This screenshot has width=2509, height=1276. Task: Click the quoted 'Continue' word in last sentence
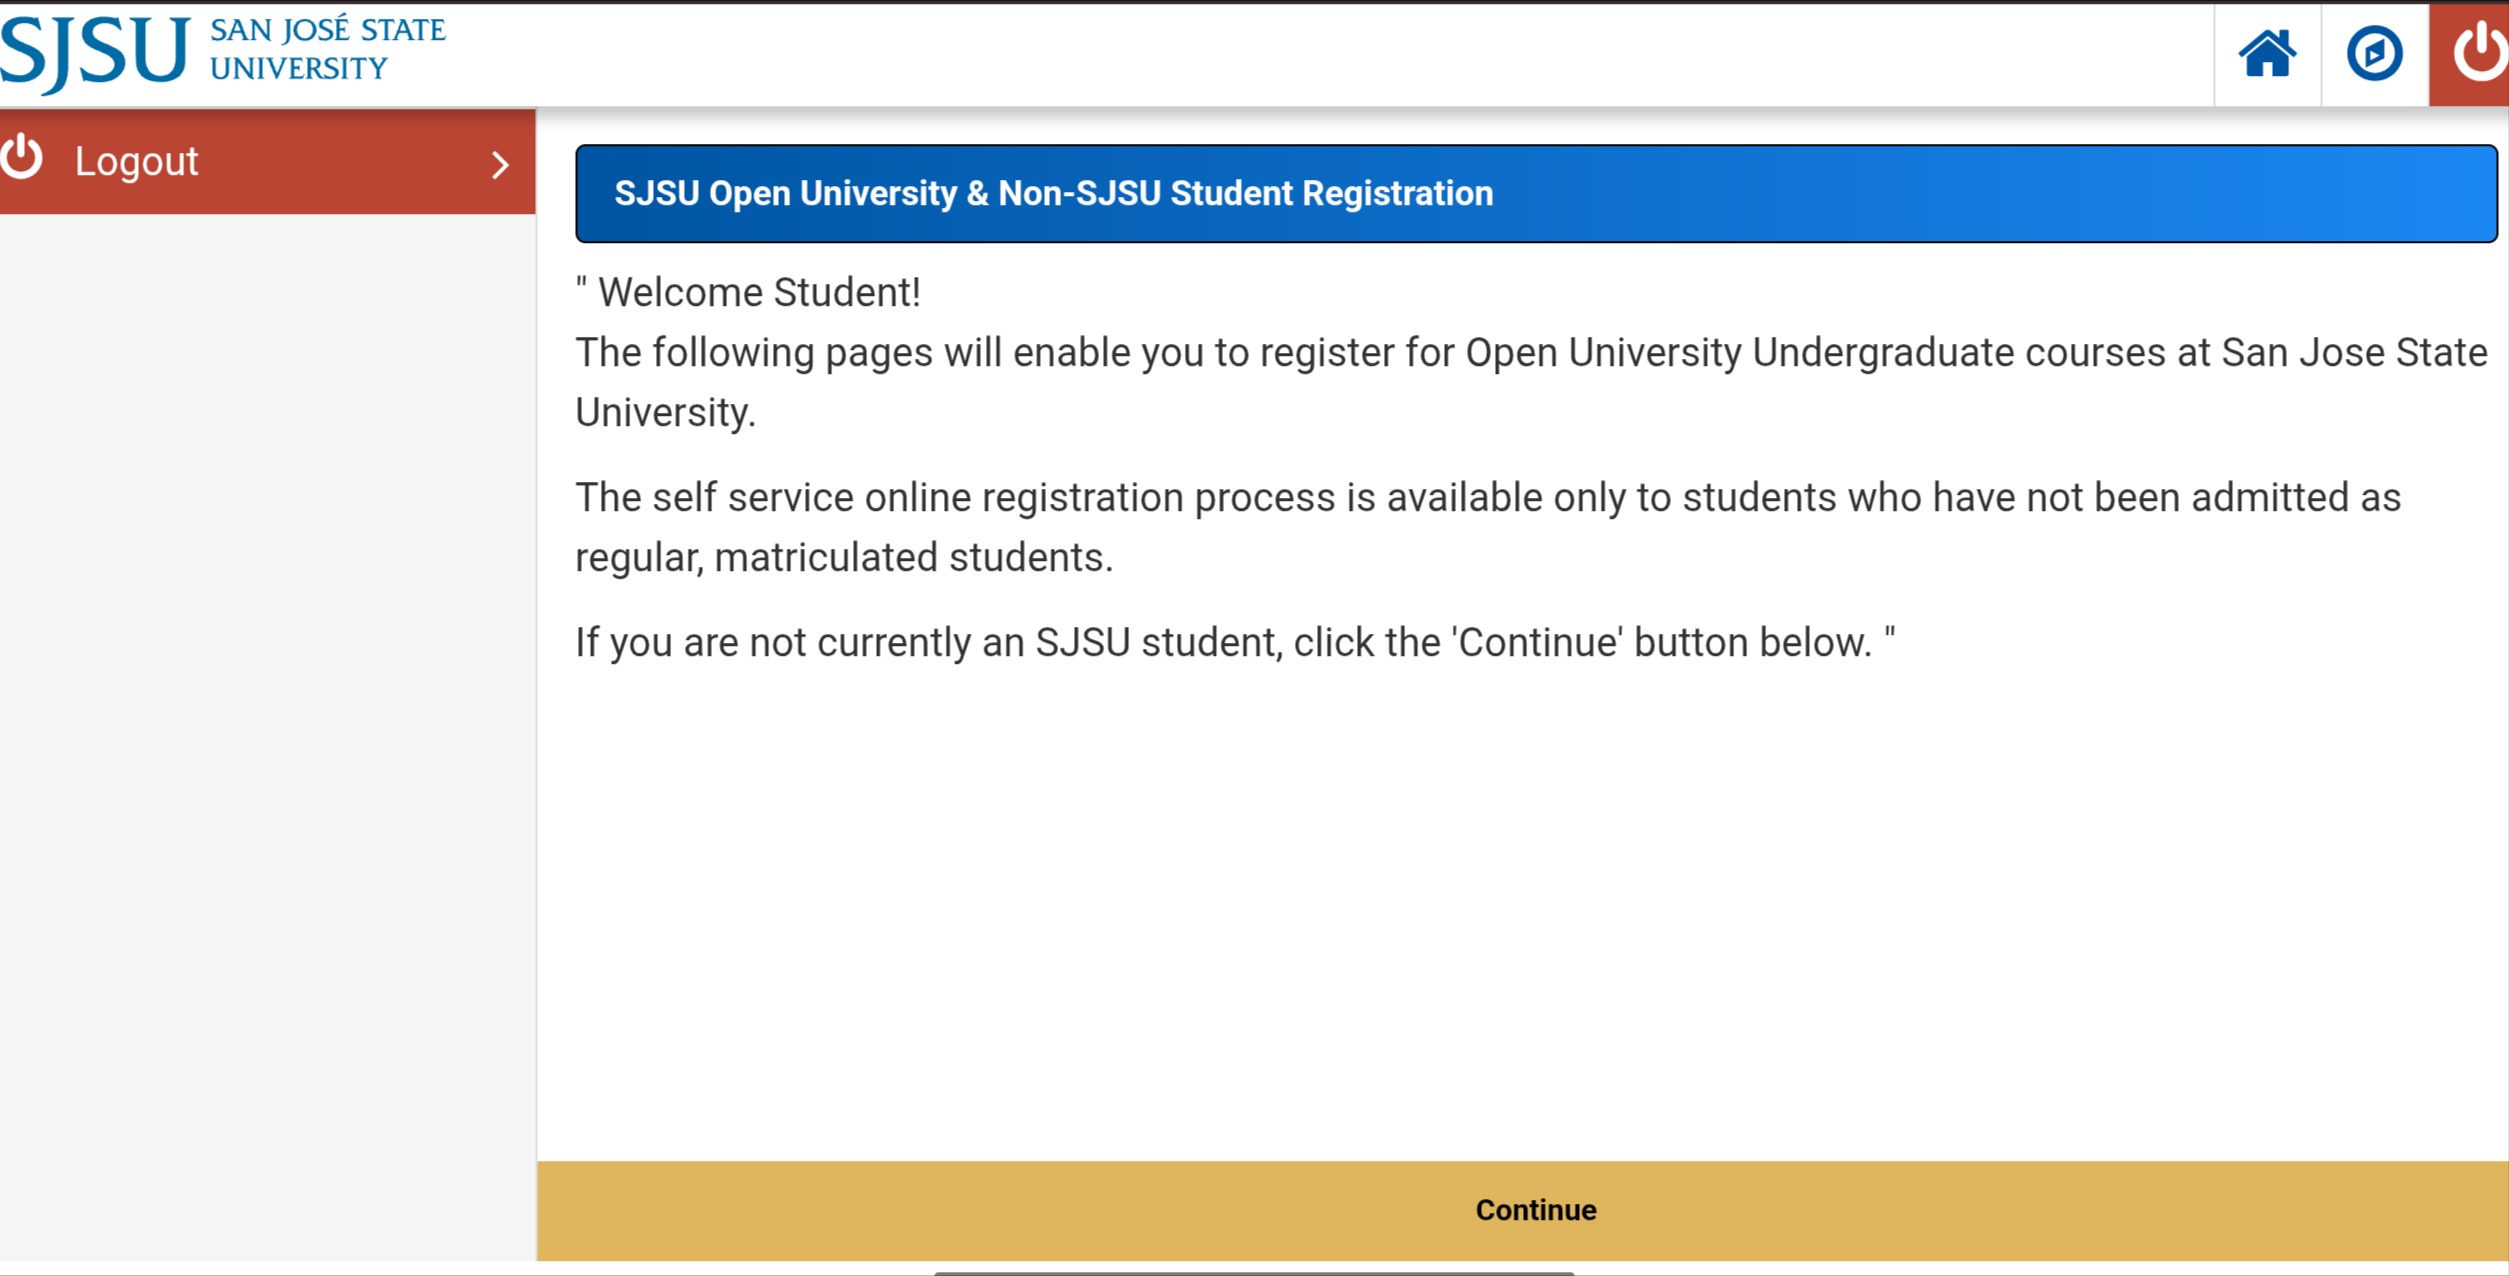pyautogui.click(x=1537, y=643)
